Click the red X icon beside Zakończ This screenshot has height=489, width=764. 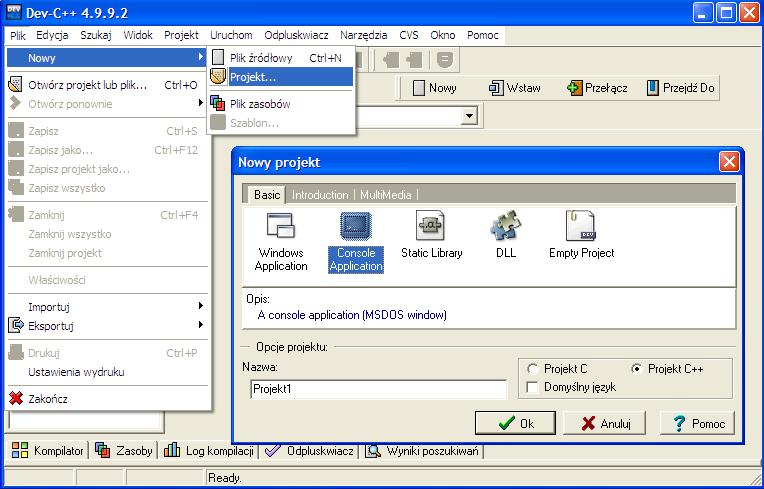[16, 398]
